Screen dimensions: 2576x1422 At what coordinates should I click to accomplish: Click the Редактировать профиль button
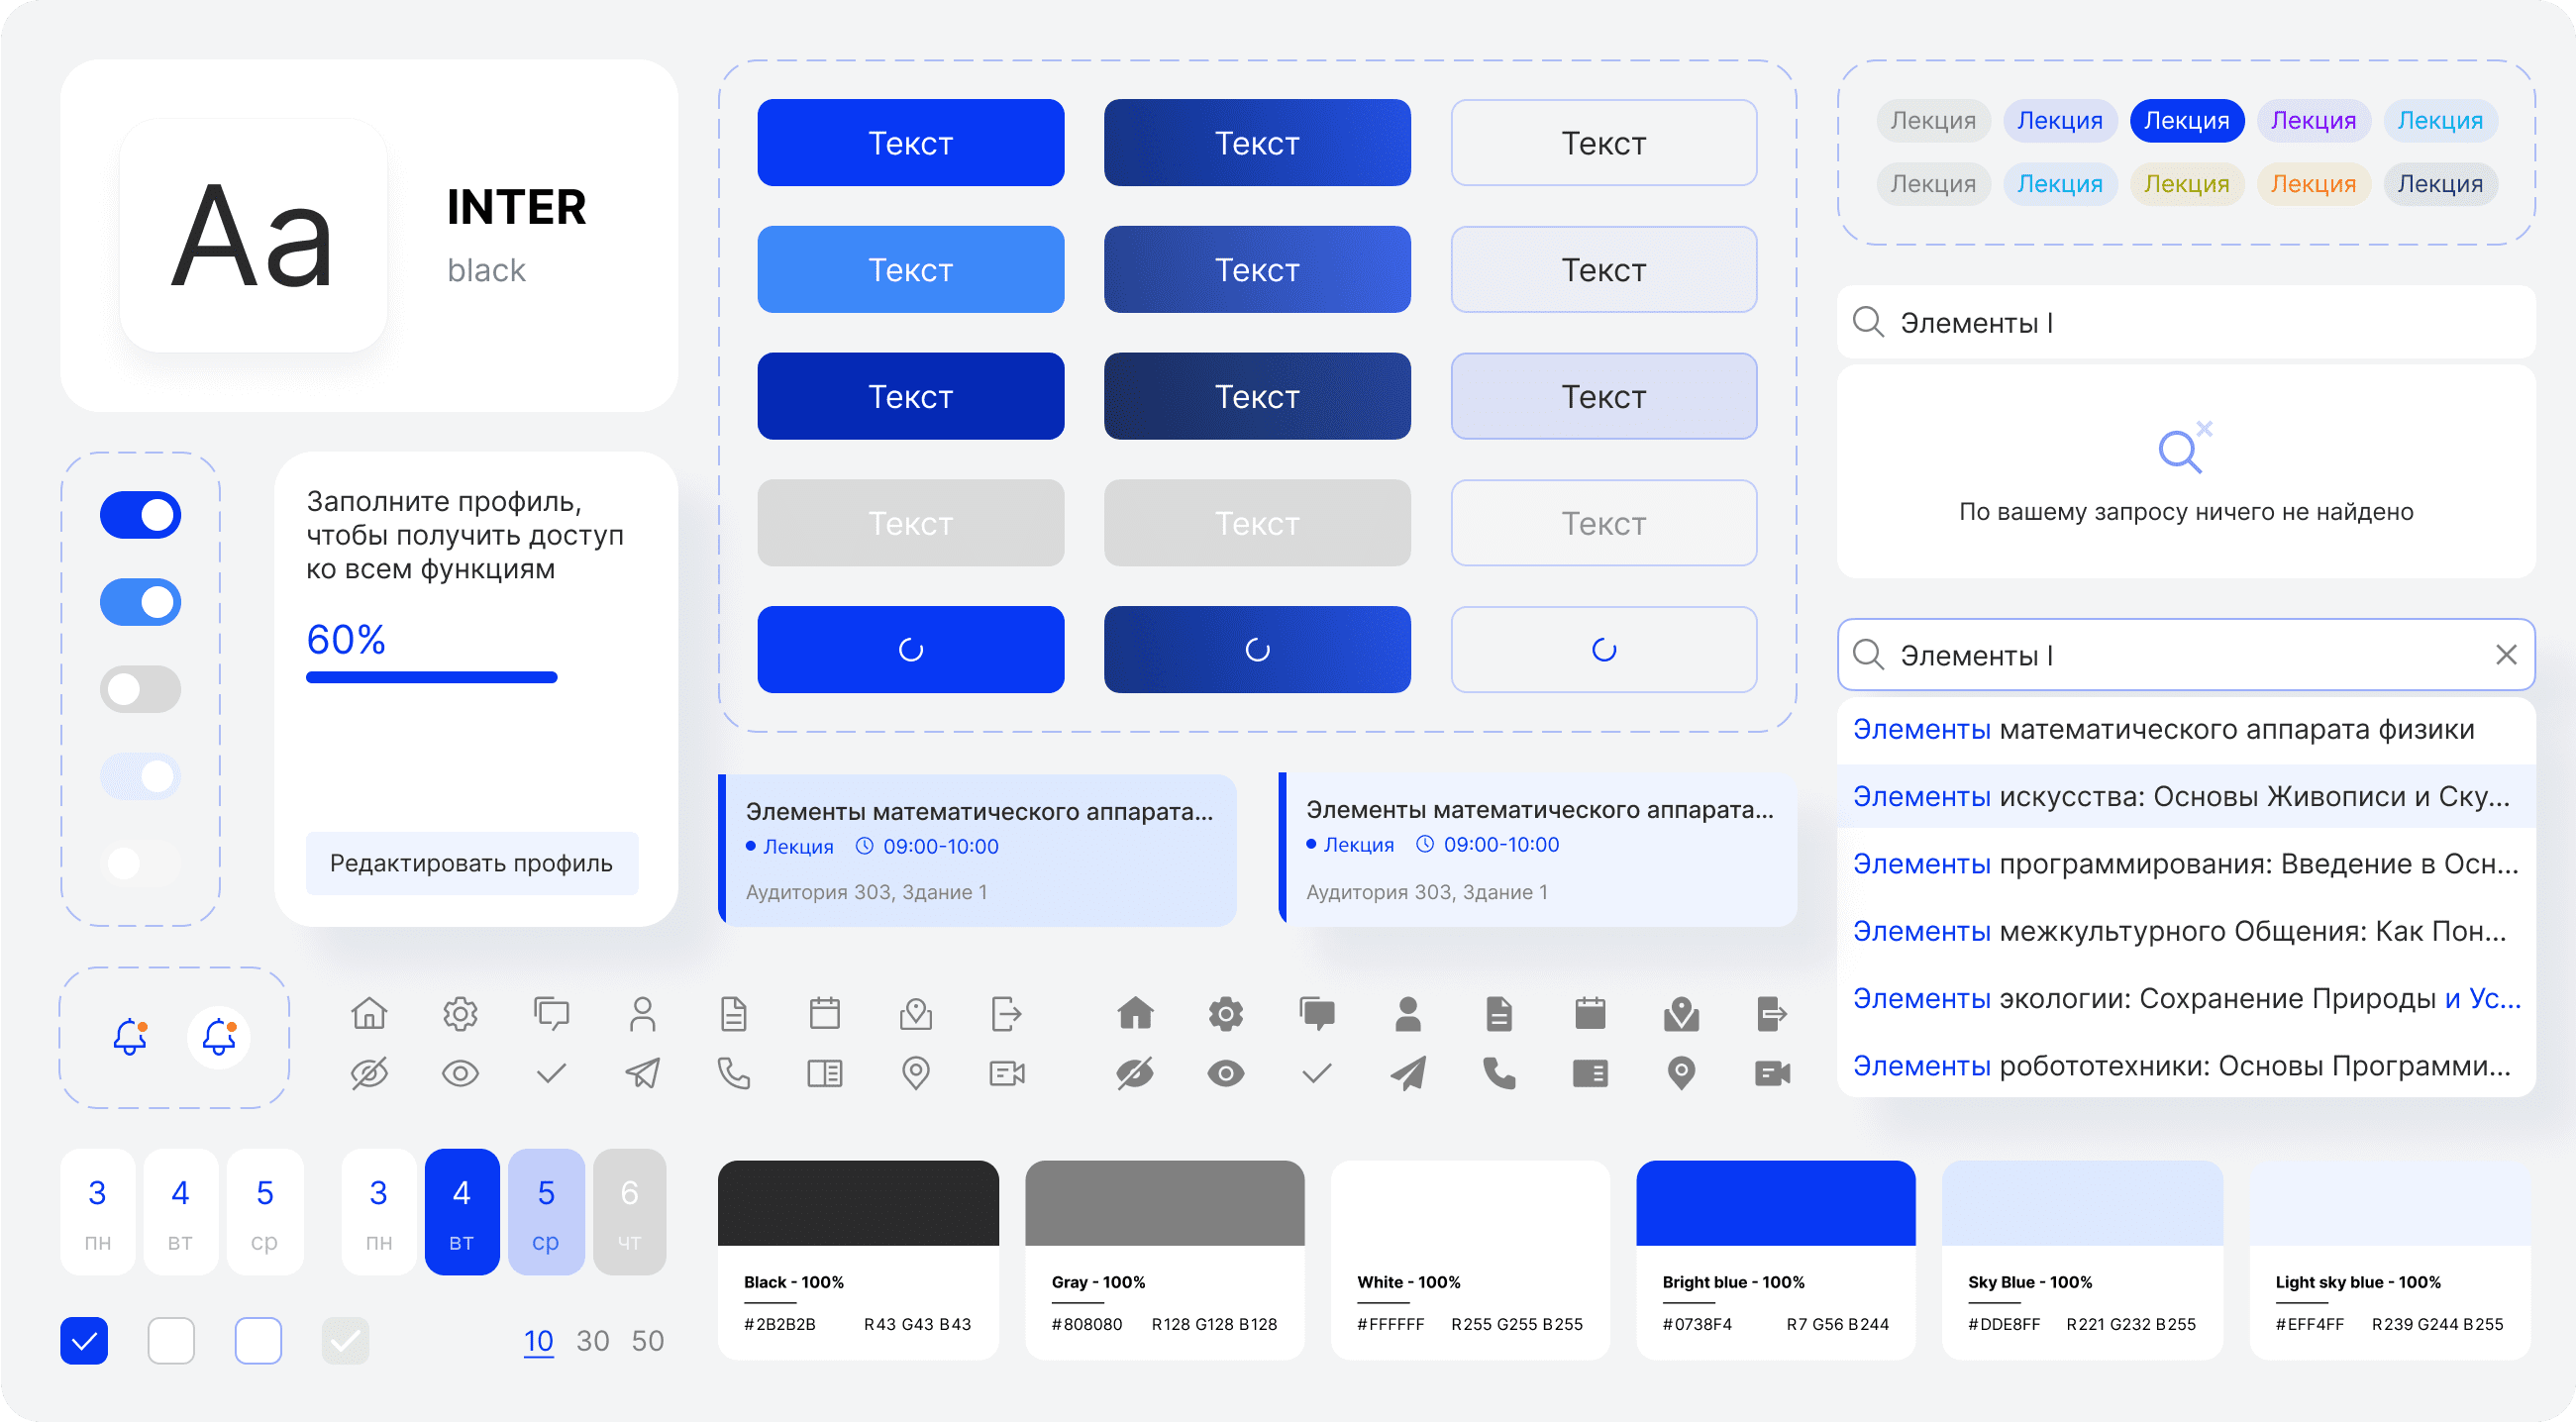pos(471,863)
